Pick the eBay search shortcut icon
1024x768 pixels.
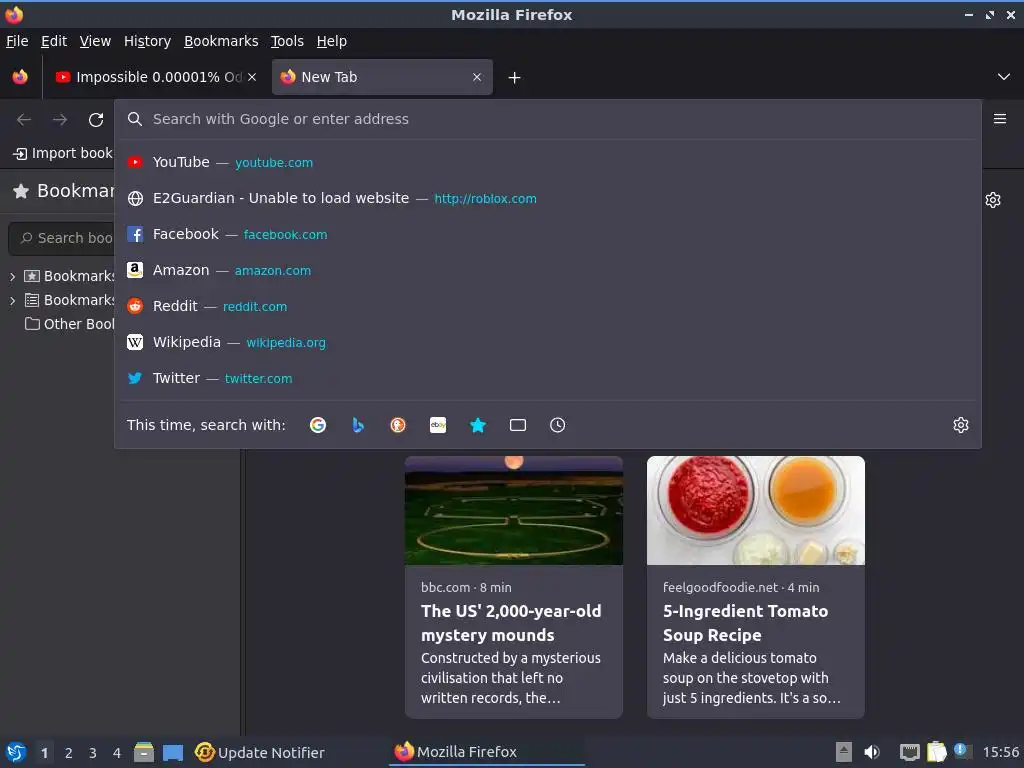438,425
